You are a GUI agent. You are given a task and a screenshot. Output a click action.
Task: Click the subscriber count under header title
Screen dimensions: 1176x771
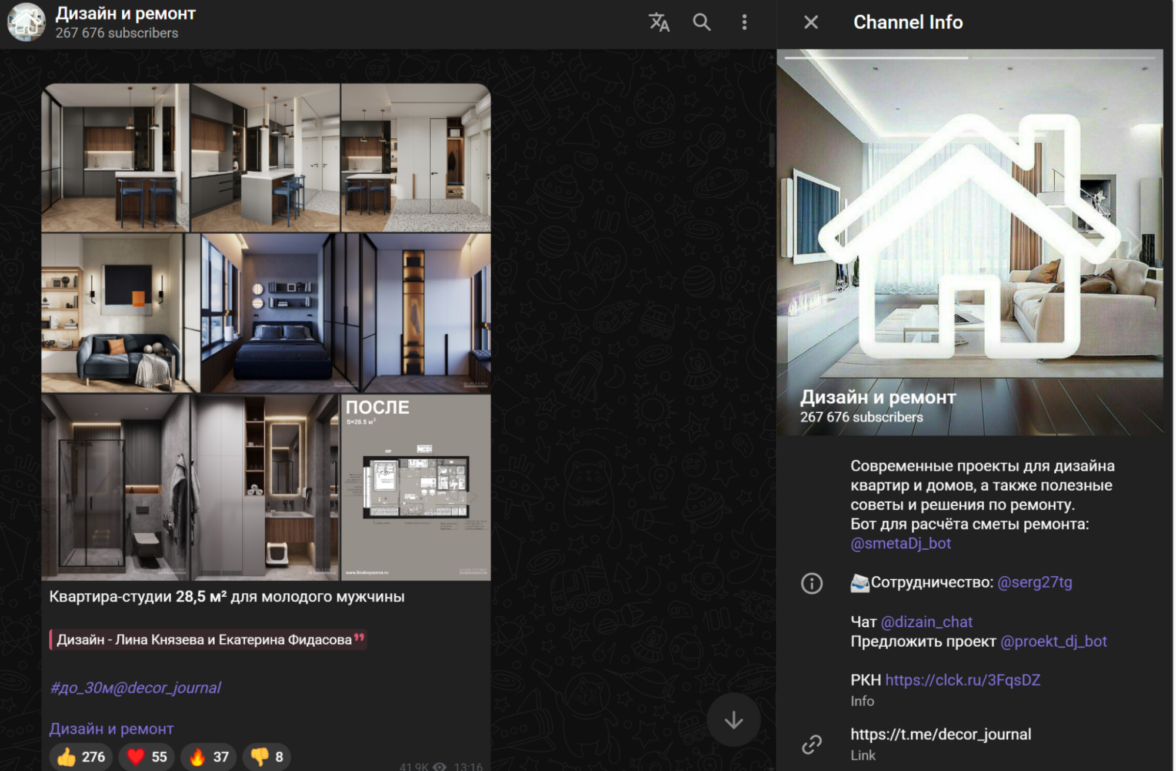pos(117,33)
